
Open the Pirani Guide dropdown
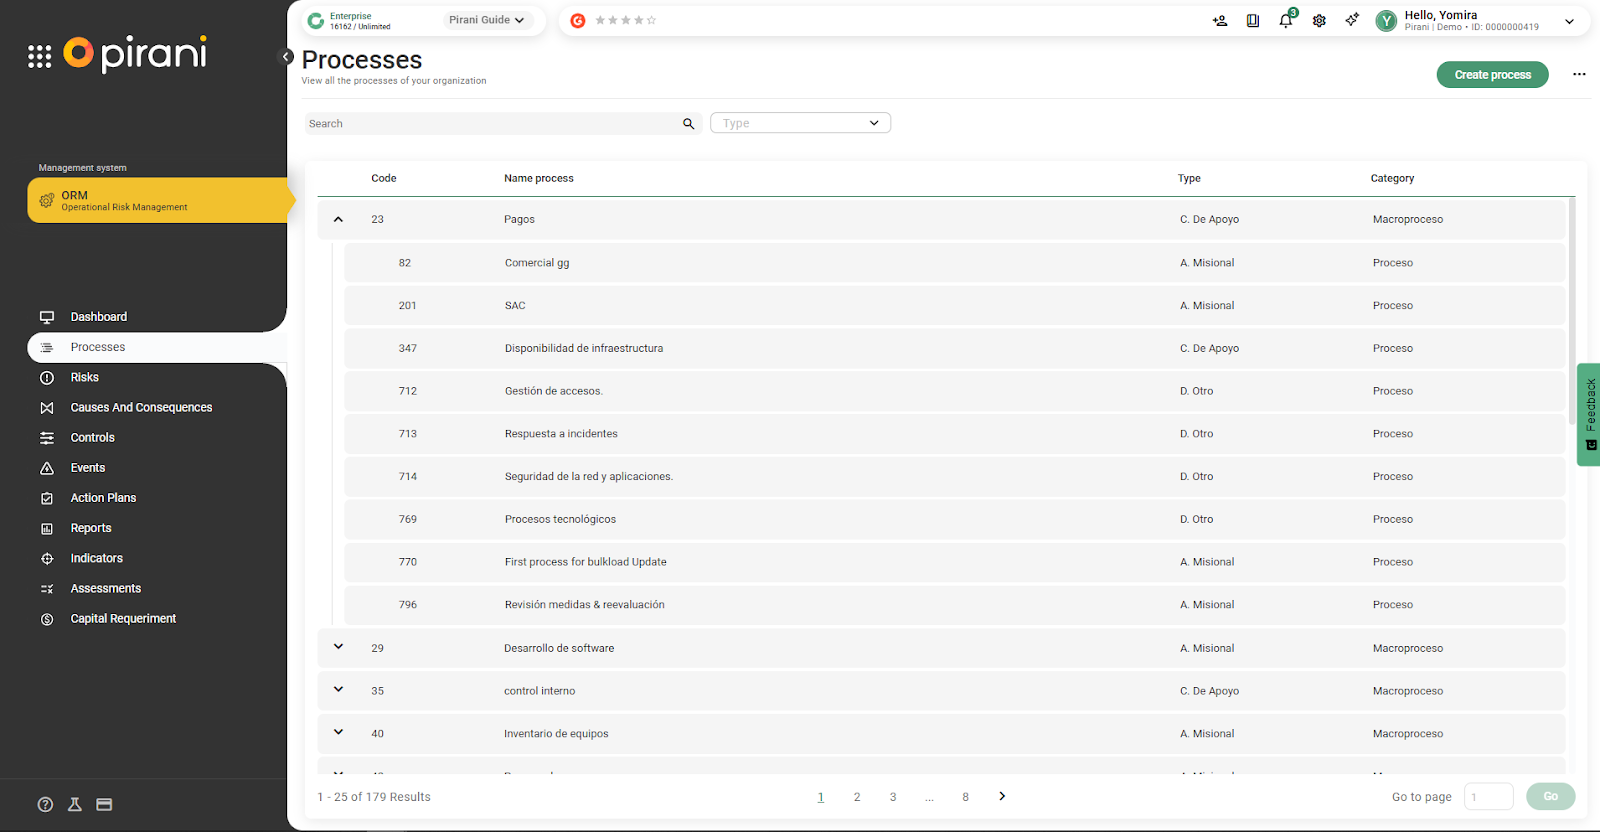coord(486,20)
